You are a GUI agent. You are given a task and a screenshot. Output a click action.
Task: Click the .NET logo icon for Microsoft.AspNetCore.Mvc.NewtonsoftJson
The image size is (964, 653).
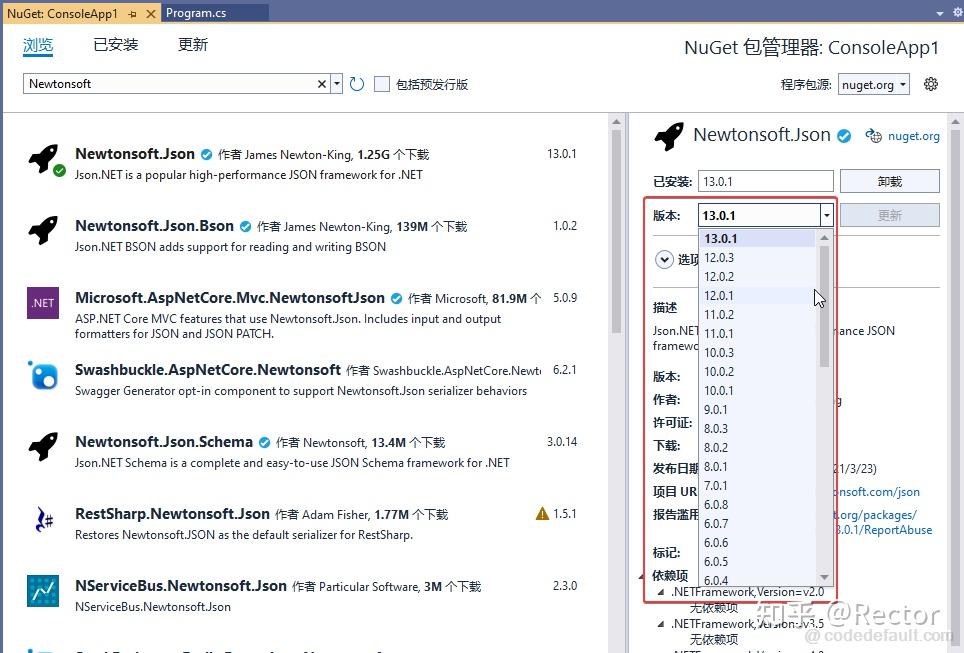42,302
